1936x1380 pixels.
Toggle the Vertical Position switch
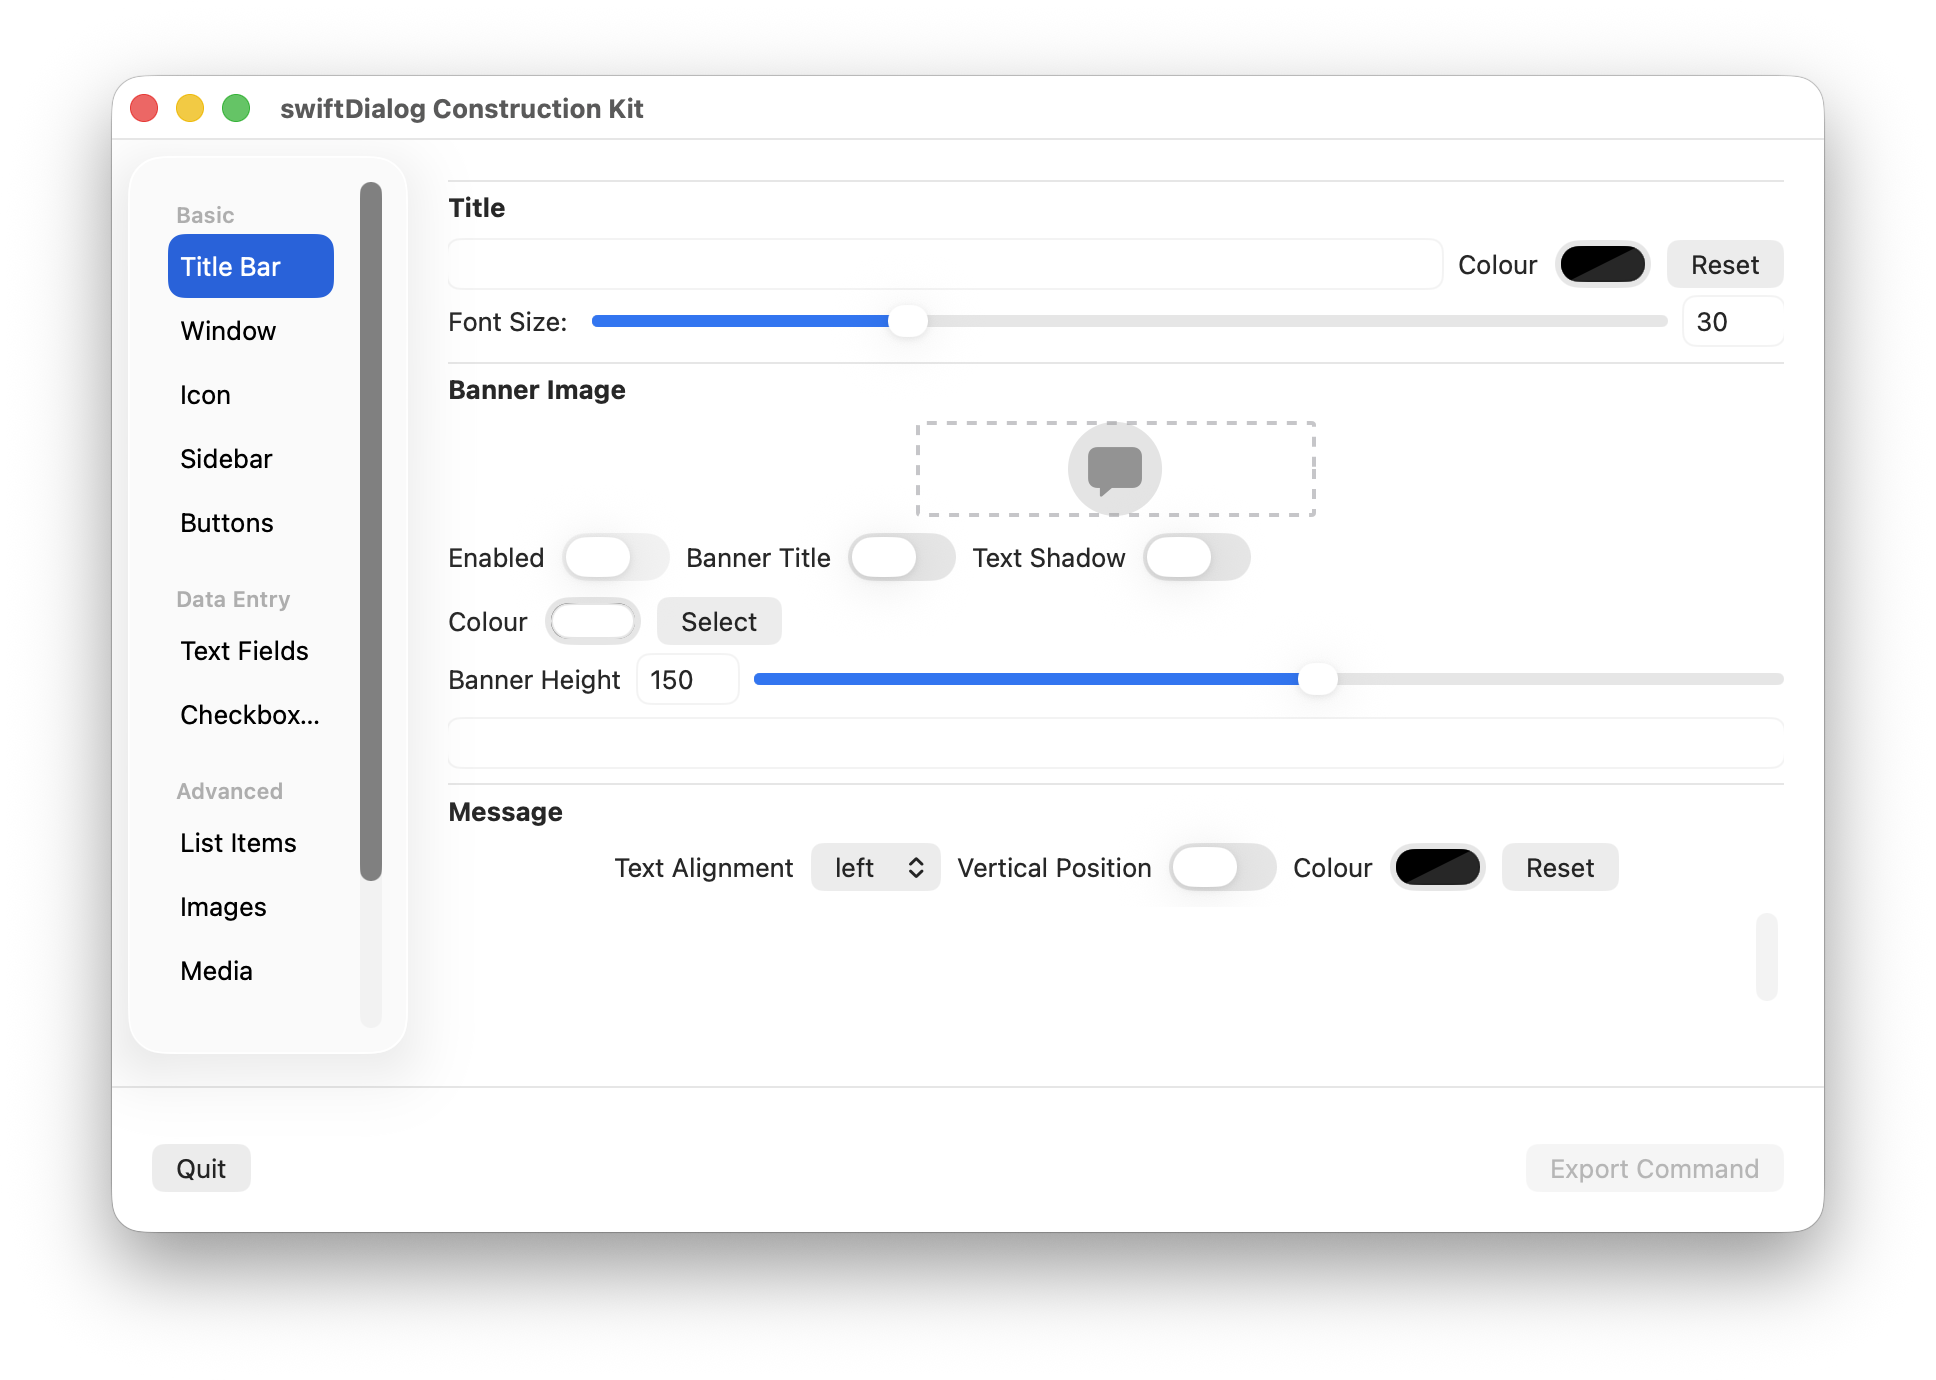coord(1221,868)
